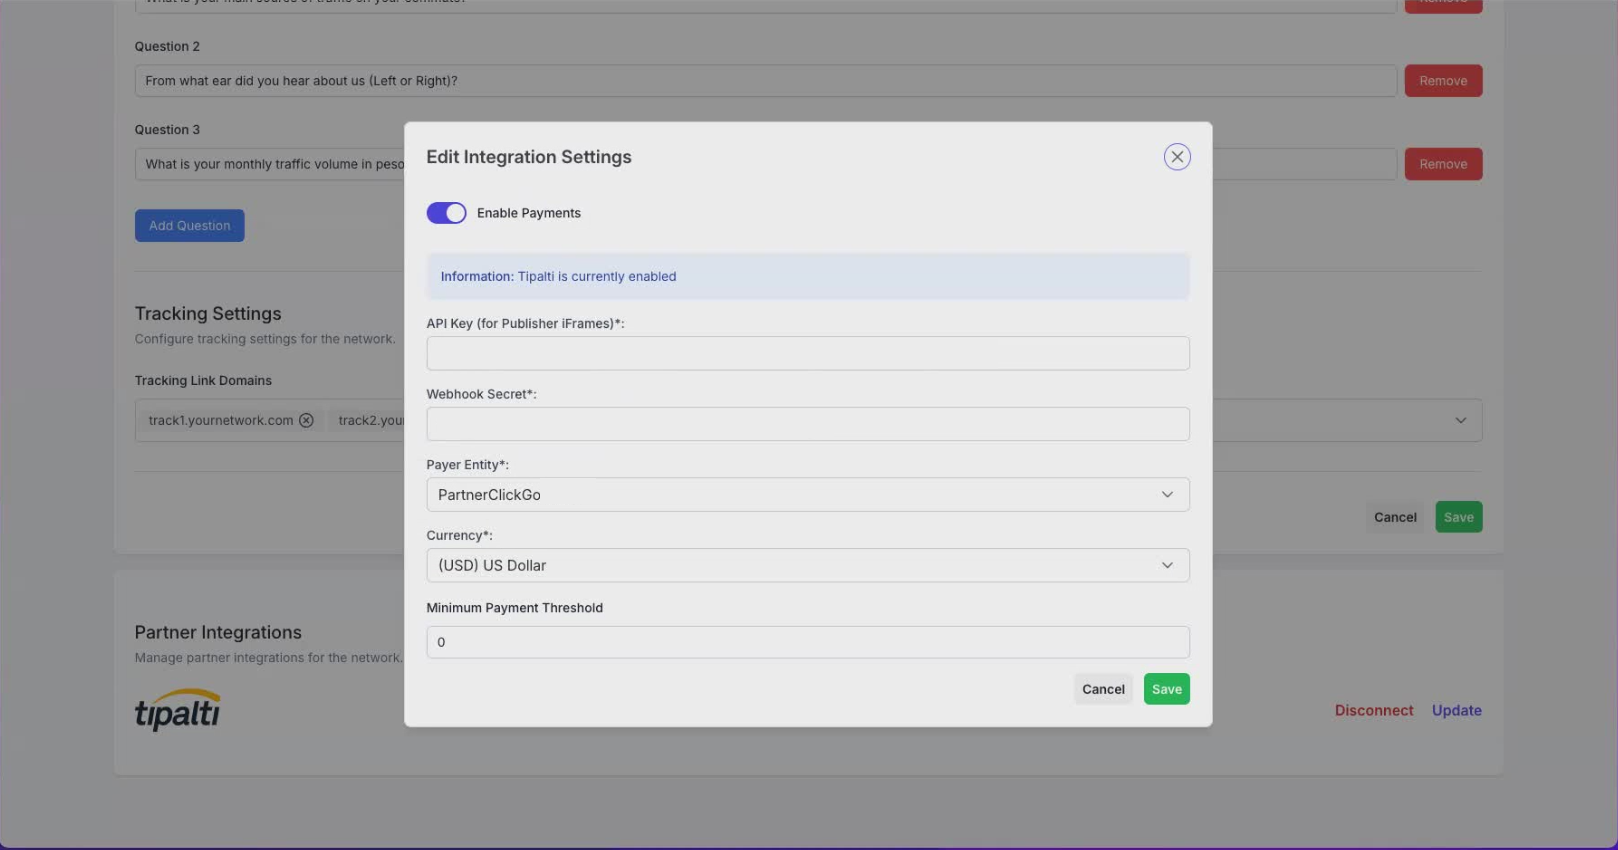The width and height of the screenshot is (1618, 850).
Task: Open the Payer Entity dropdown
Action: pos(807,495)
